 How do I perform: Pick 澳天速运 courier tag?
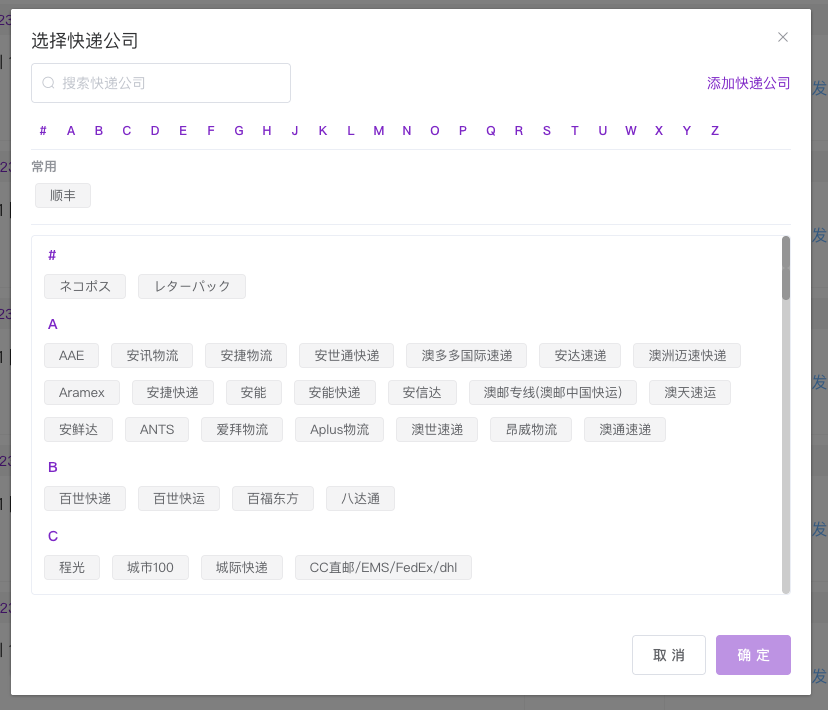point(690,392)
